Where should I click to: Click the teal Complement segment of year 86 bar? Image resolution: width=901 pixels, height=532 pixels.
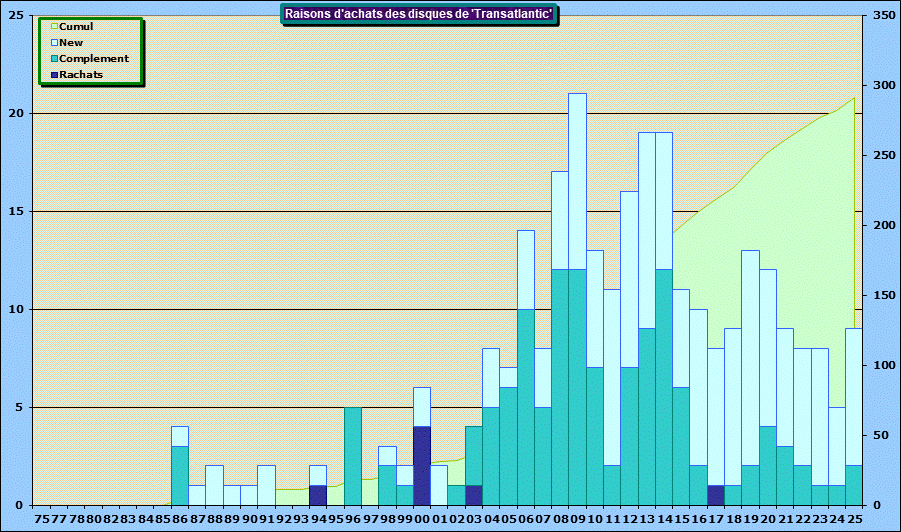pyautogui.click(x=179, y=475)
